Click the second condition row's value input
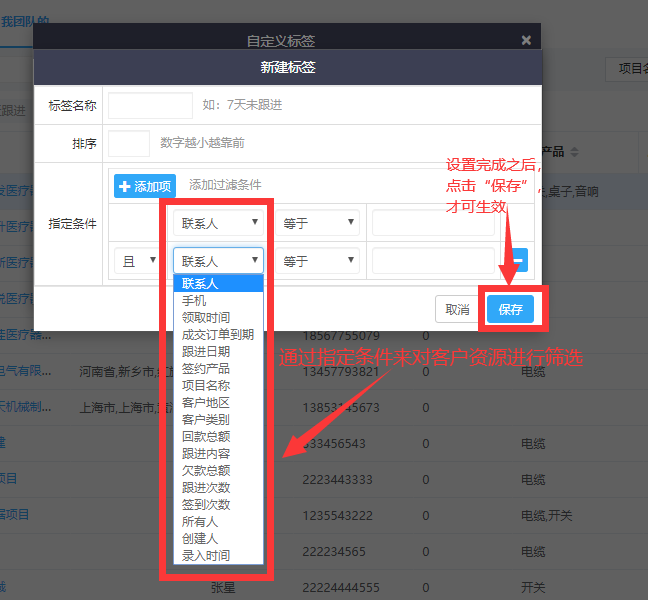Image resolution: width=648 pixels, height=600 pixels. point(433,261)
